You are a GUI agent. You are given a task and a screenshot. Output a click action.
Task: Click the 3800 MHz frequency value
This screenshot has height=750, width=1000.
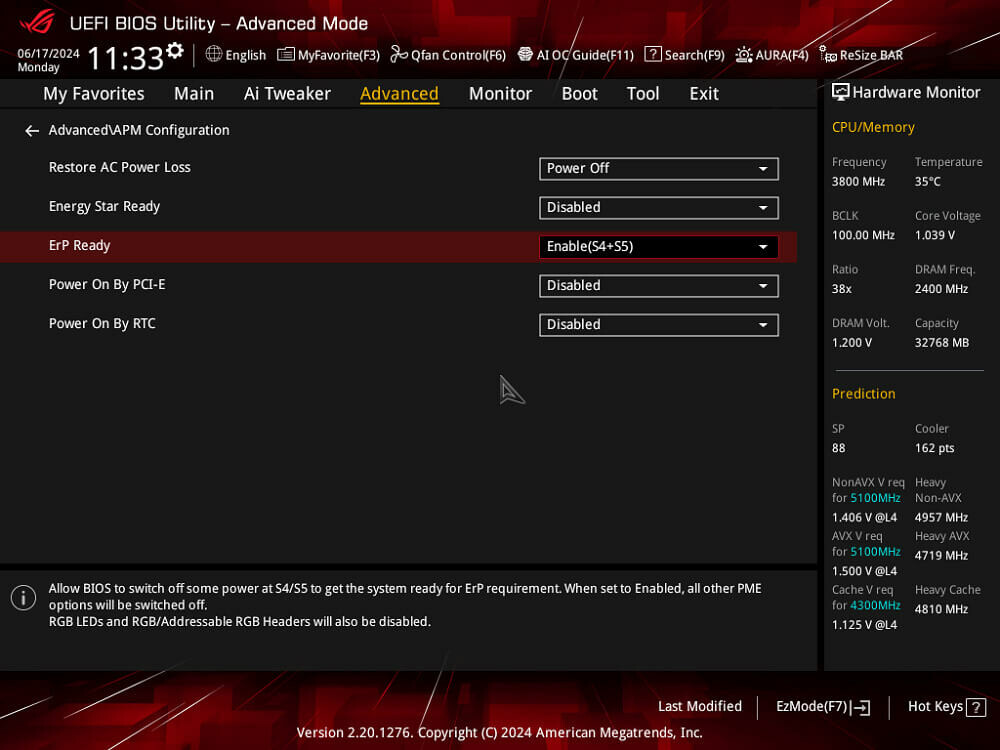click(858, 182)
